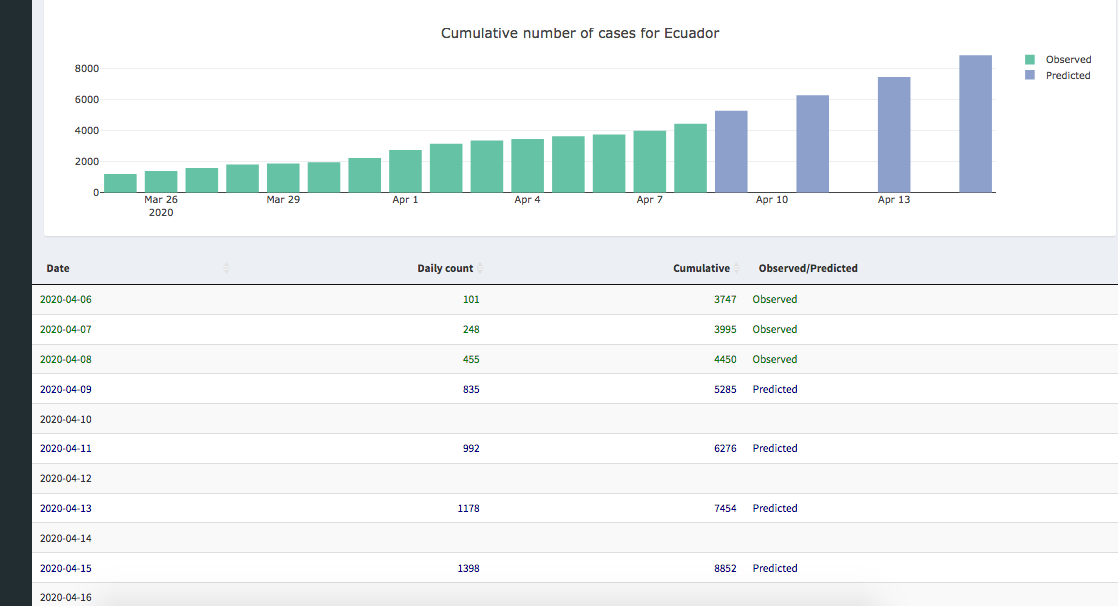Click the Daily count sort arrows

(x=480, y=268)
